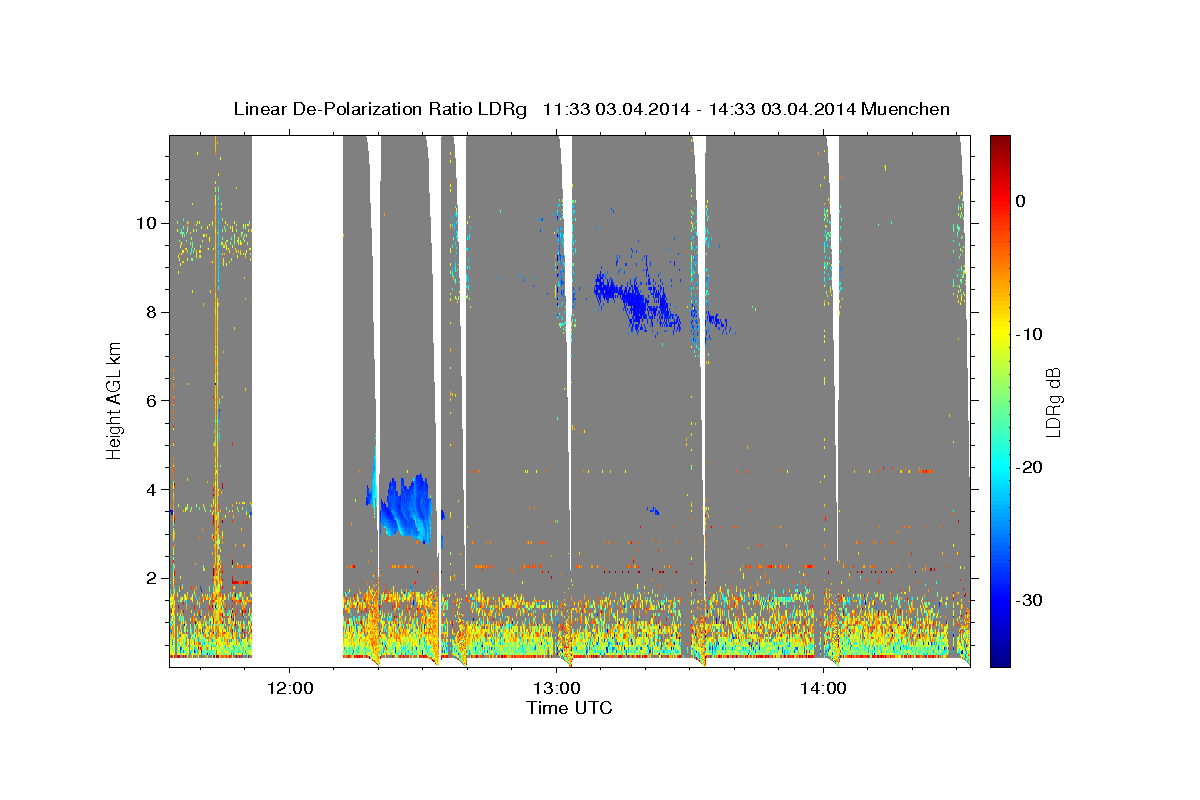This screenshot has height=800, width=1200.
Task: Click the colorbar tick value '-20'
Action: pos(1030,467)
